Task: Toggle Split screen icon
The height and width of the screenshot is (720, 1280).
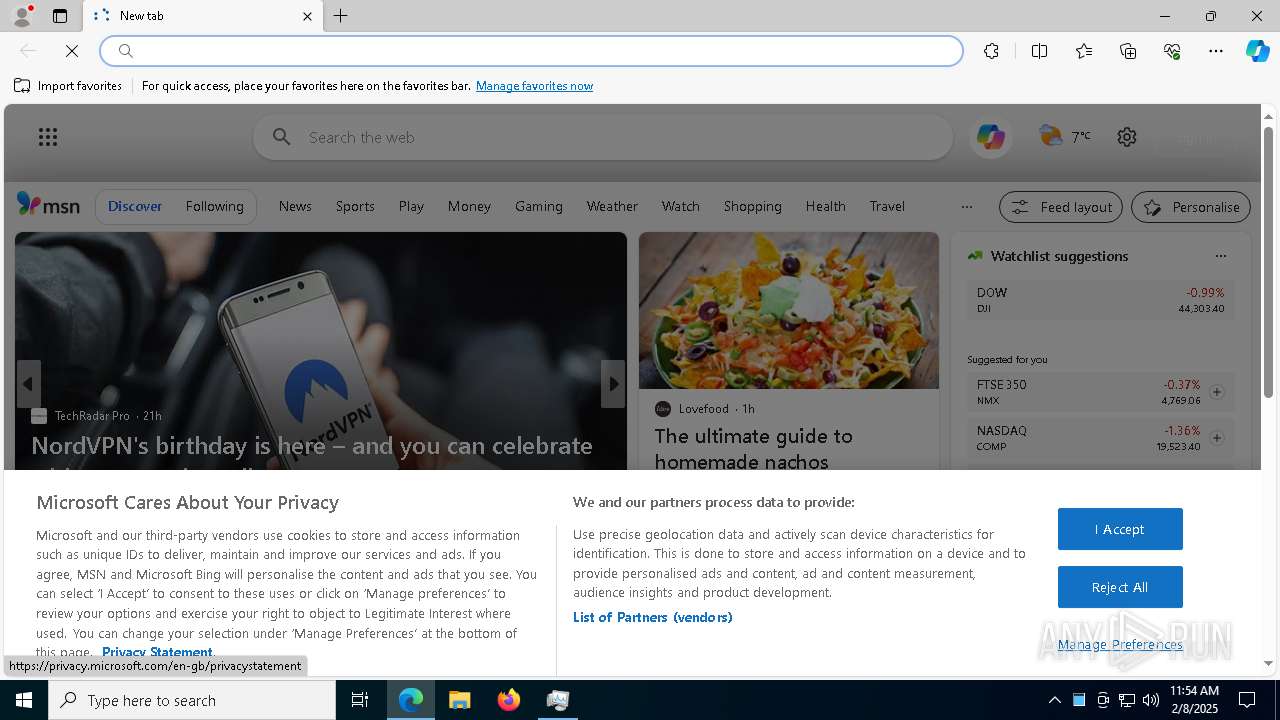Action: pyautogui.click(x=1039, y=51)
